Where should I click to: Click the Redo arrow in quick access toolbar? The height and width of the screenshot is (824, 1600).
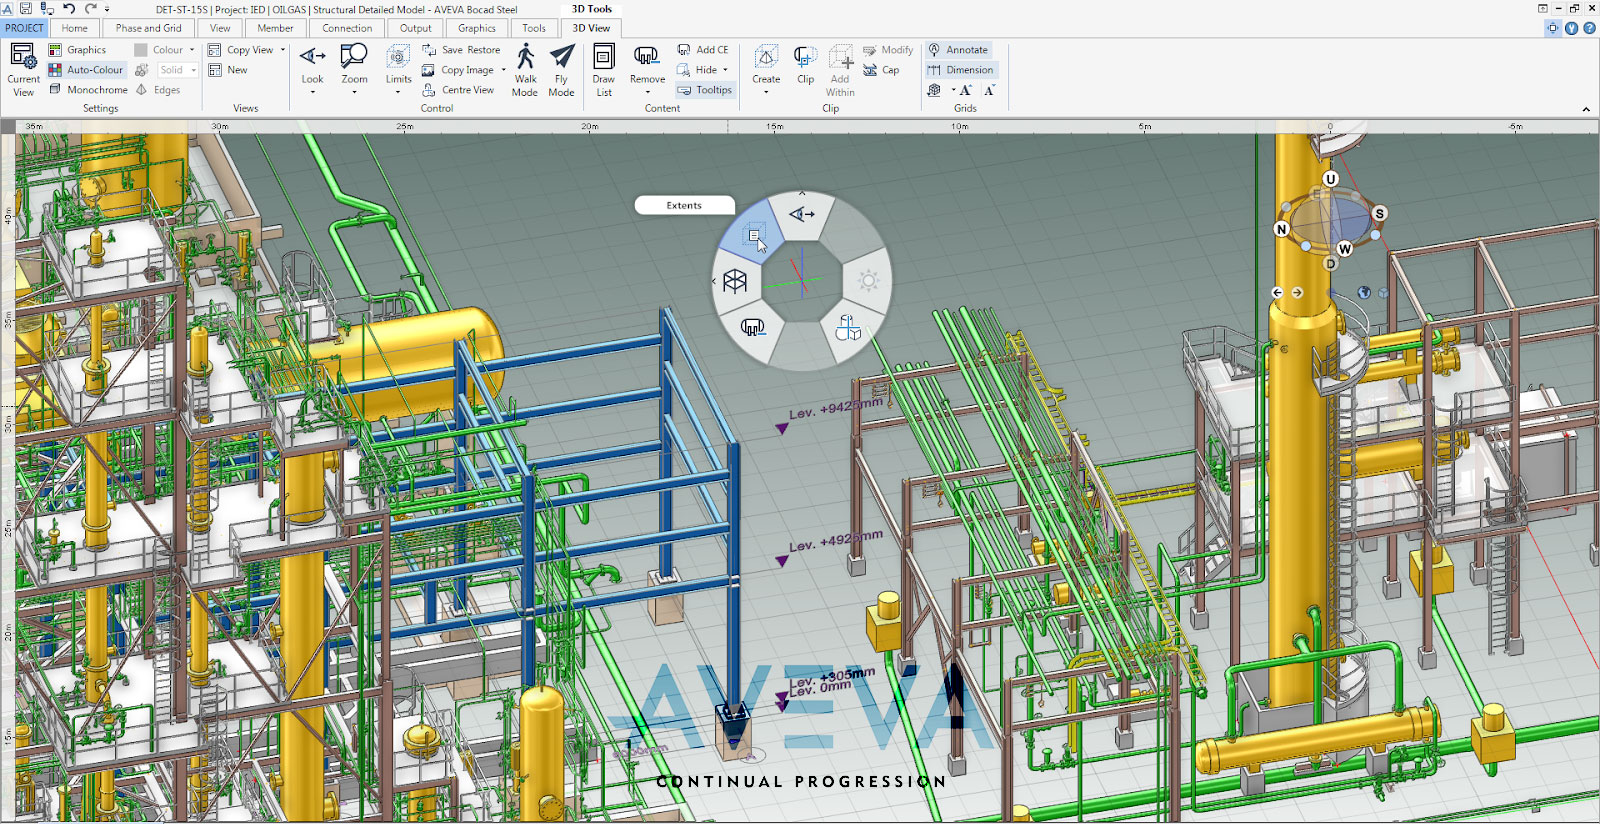(91, 9)
